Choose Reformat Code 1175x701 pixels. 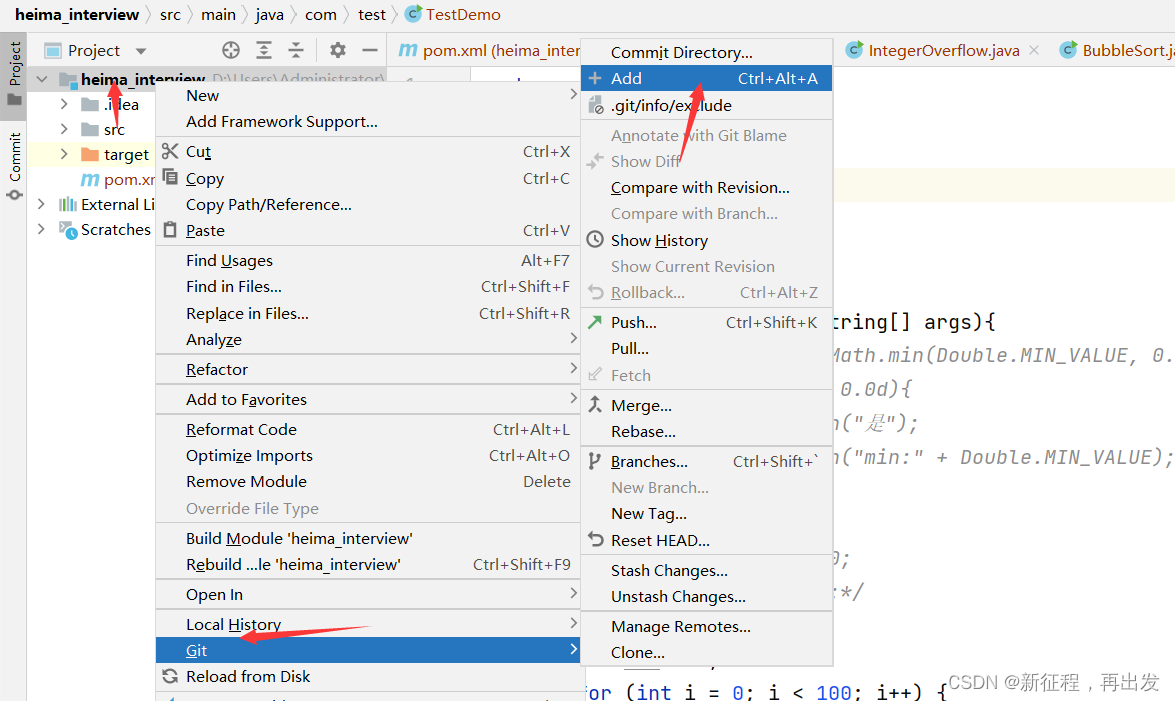click(368, 430)
